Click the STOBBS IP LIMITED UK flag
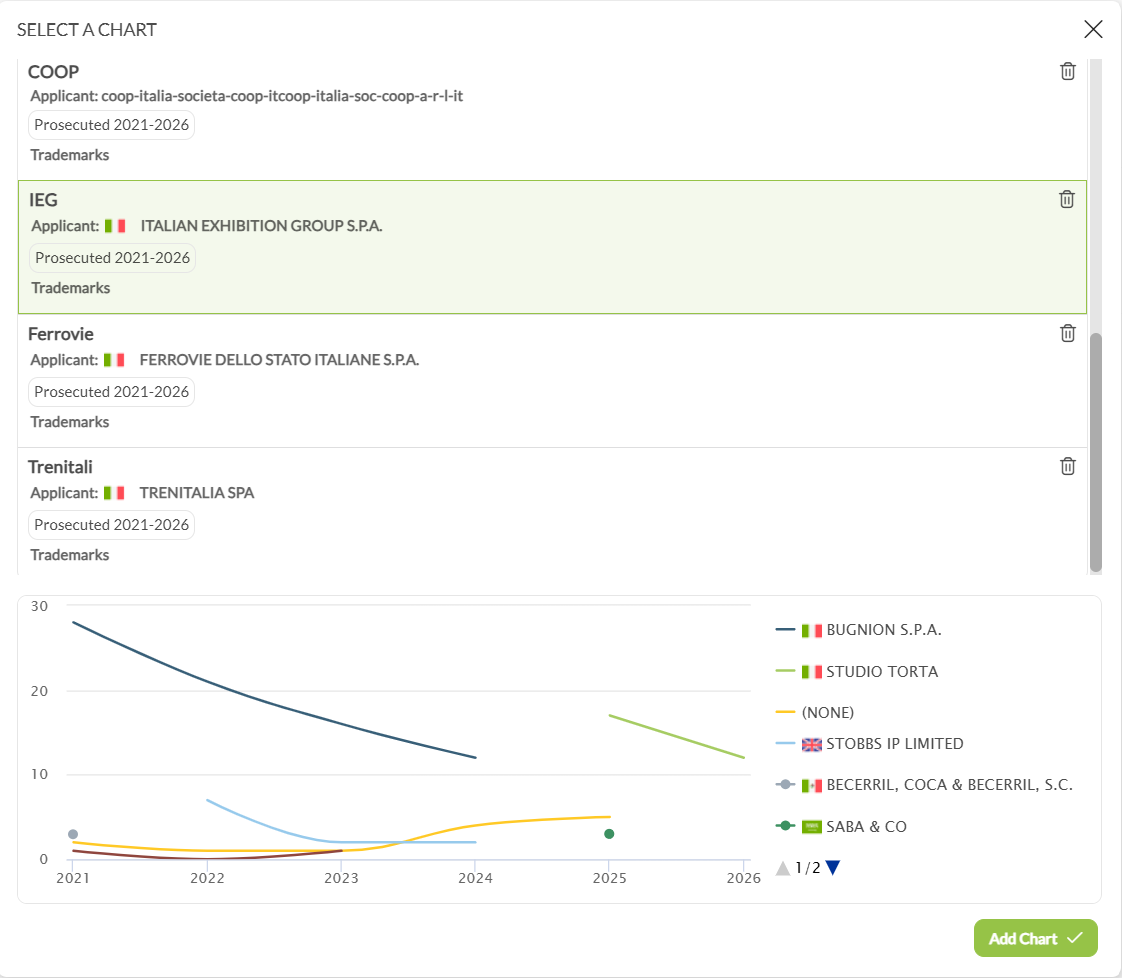 811,744
